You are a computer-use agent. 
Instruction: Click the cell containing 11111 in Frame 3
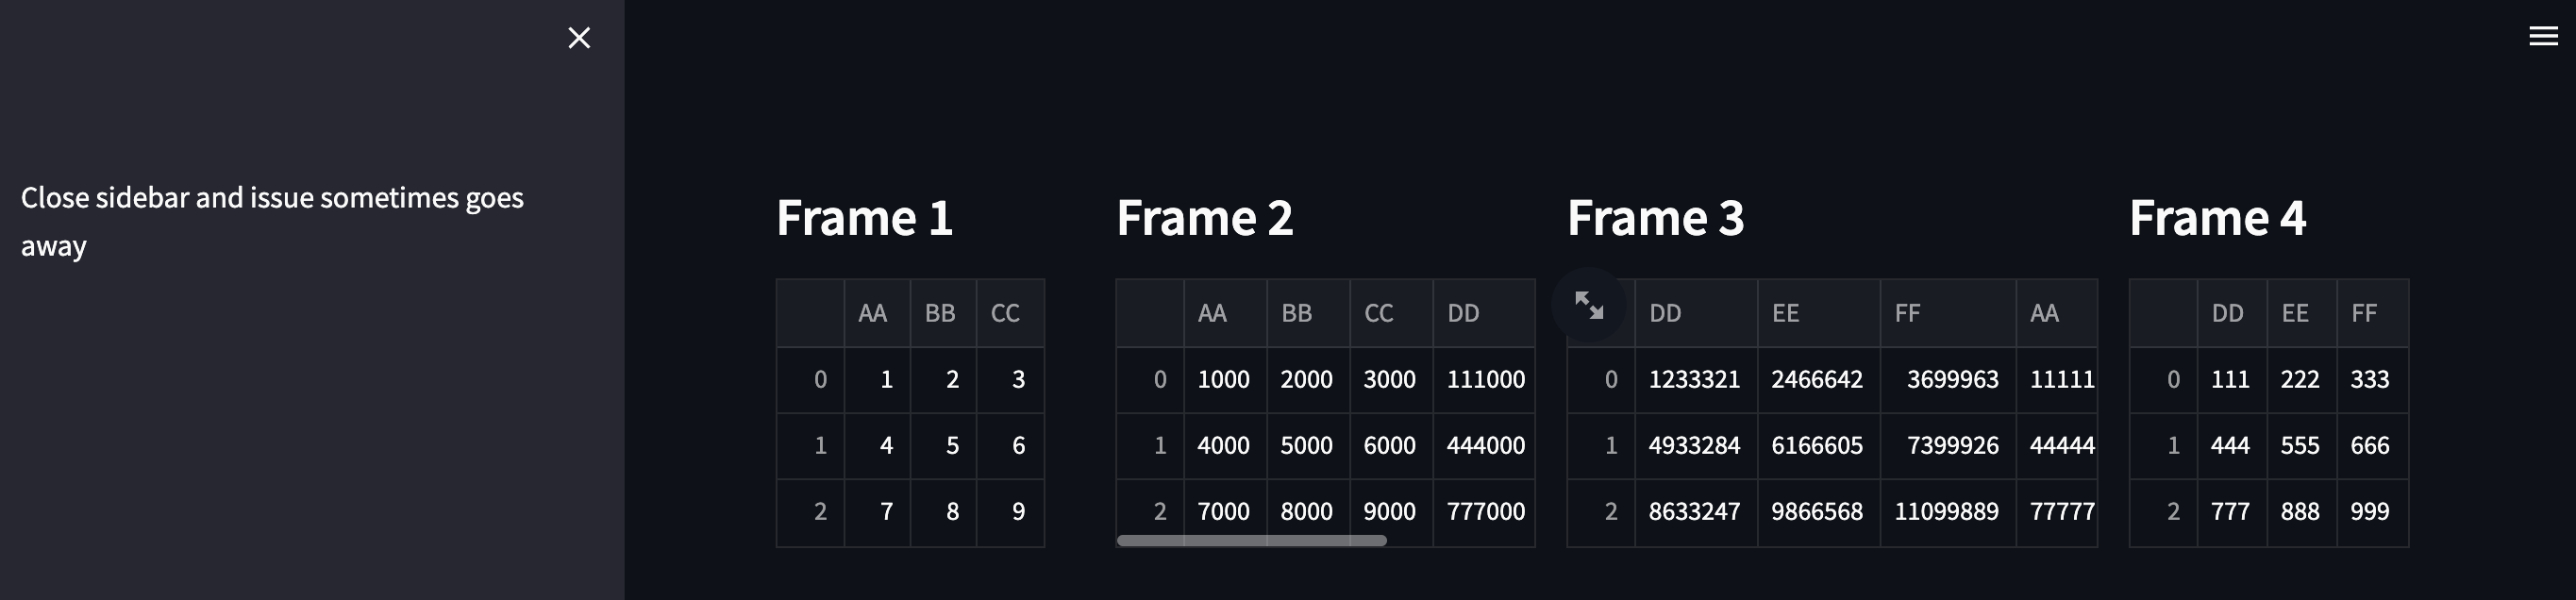point(2062,379)
